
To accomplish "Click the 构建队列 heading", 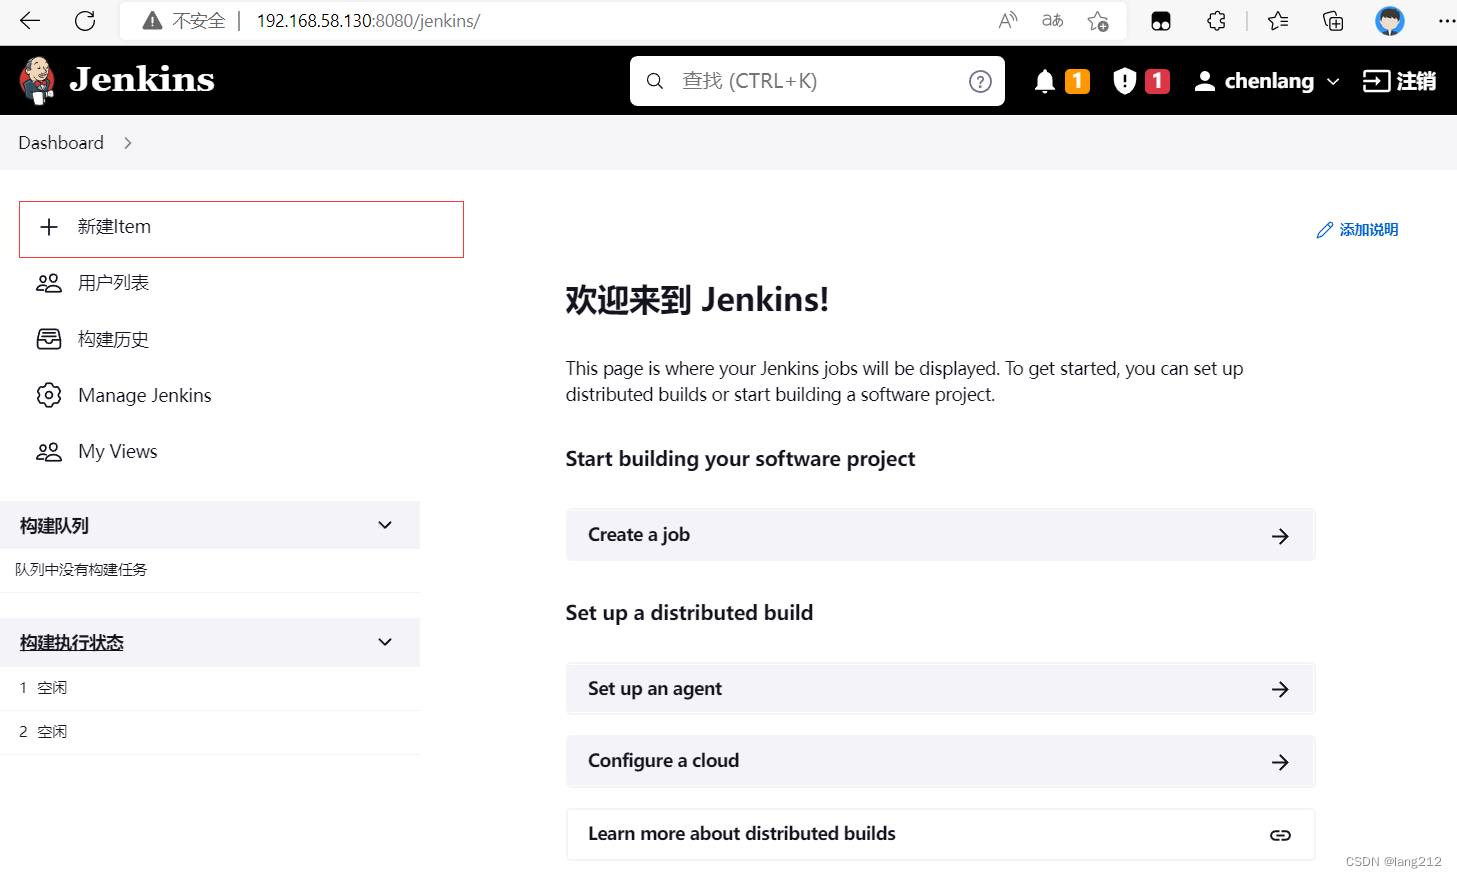I will (x=55, y=526).
